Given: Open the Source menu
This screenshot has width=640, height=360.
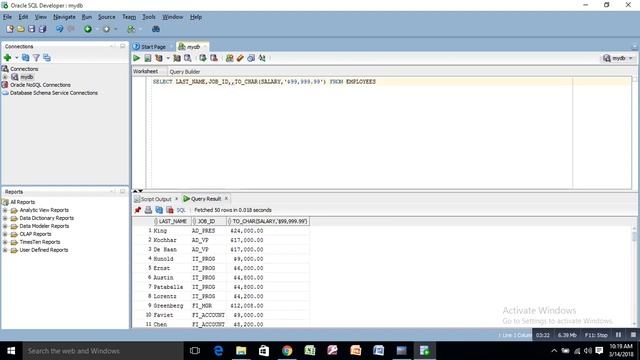Looking at the screenshot, I should [107, 17].
